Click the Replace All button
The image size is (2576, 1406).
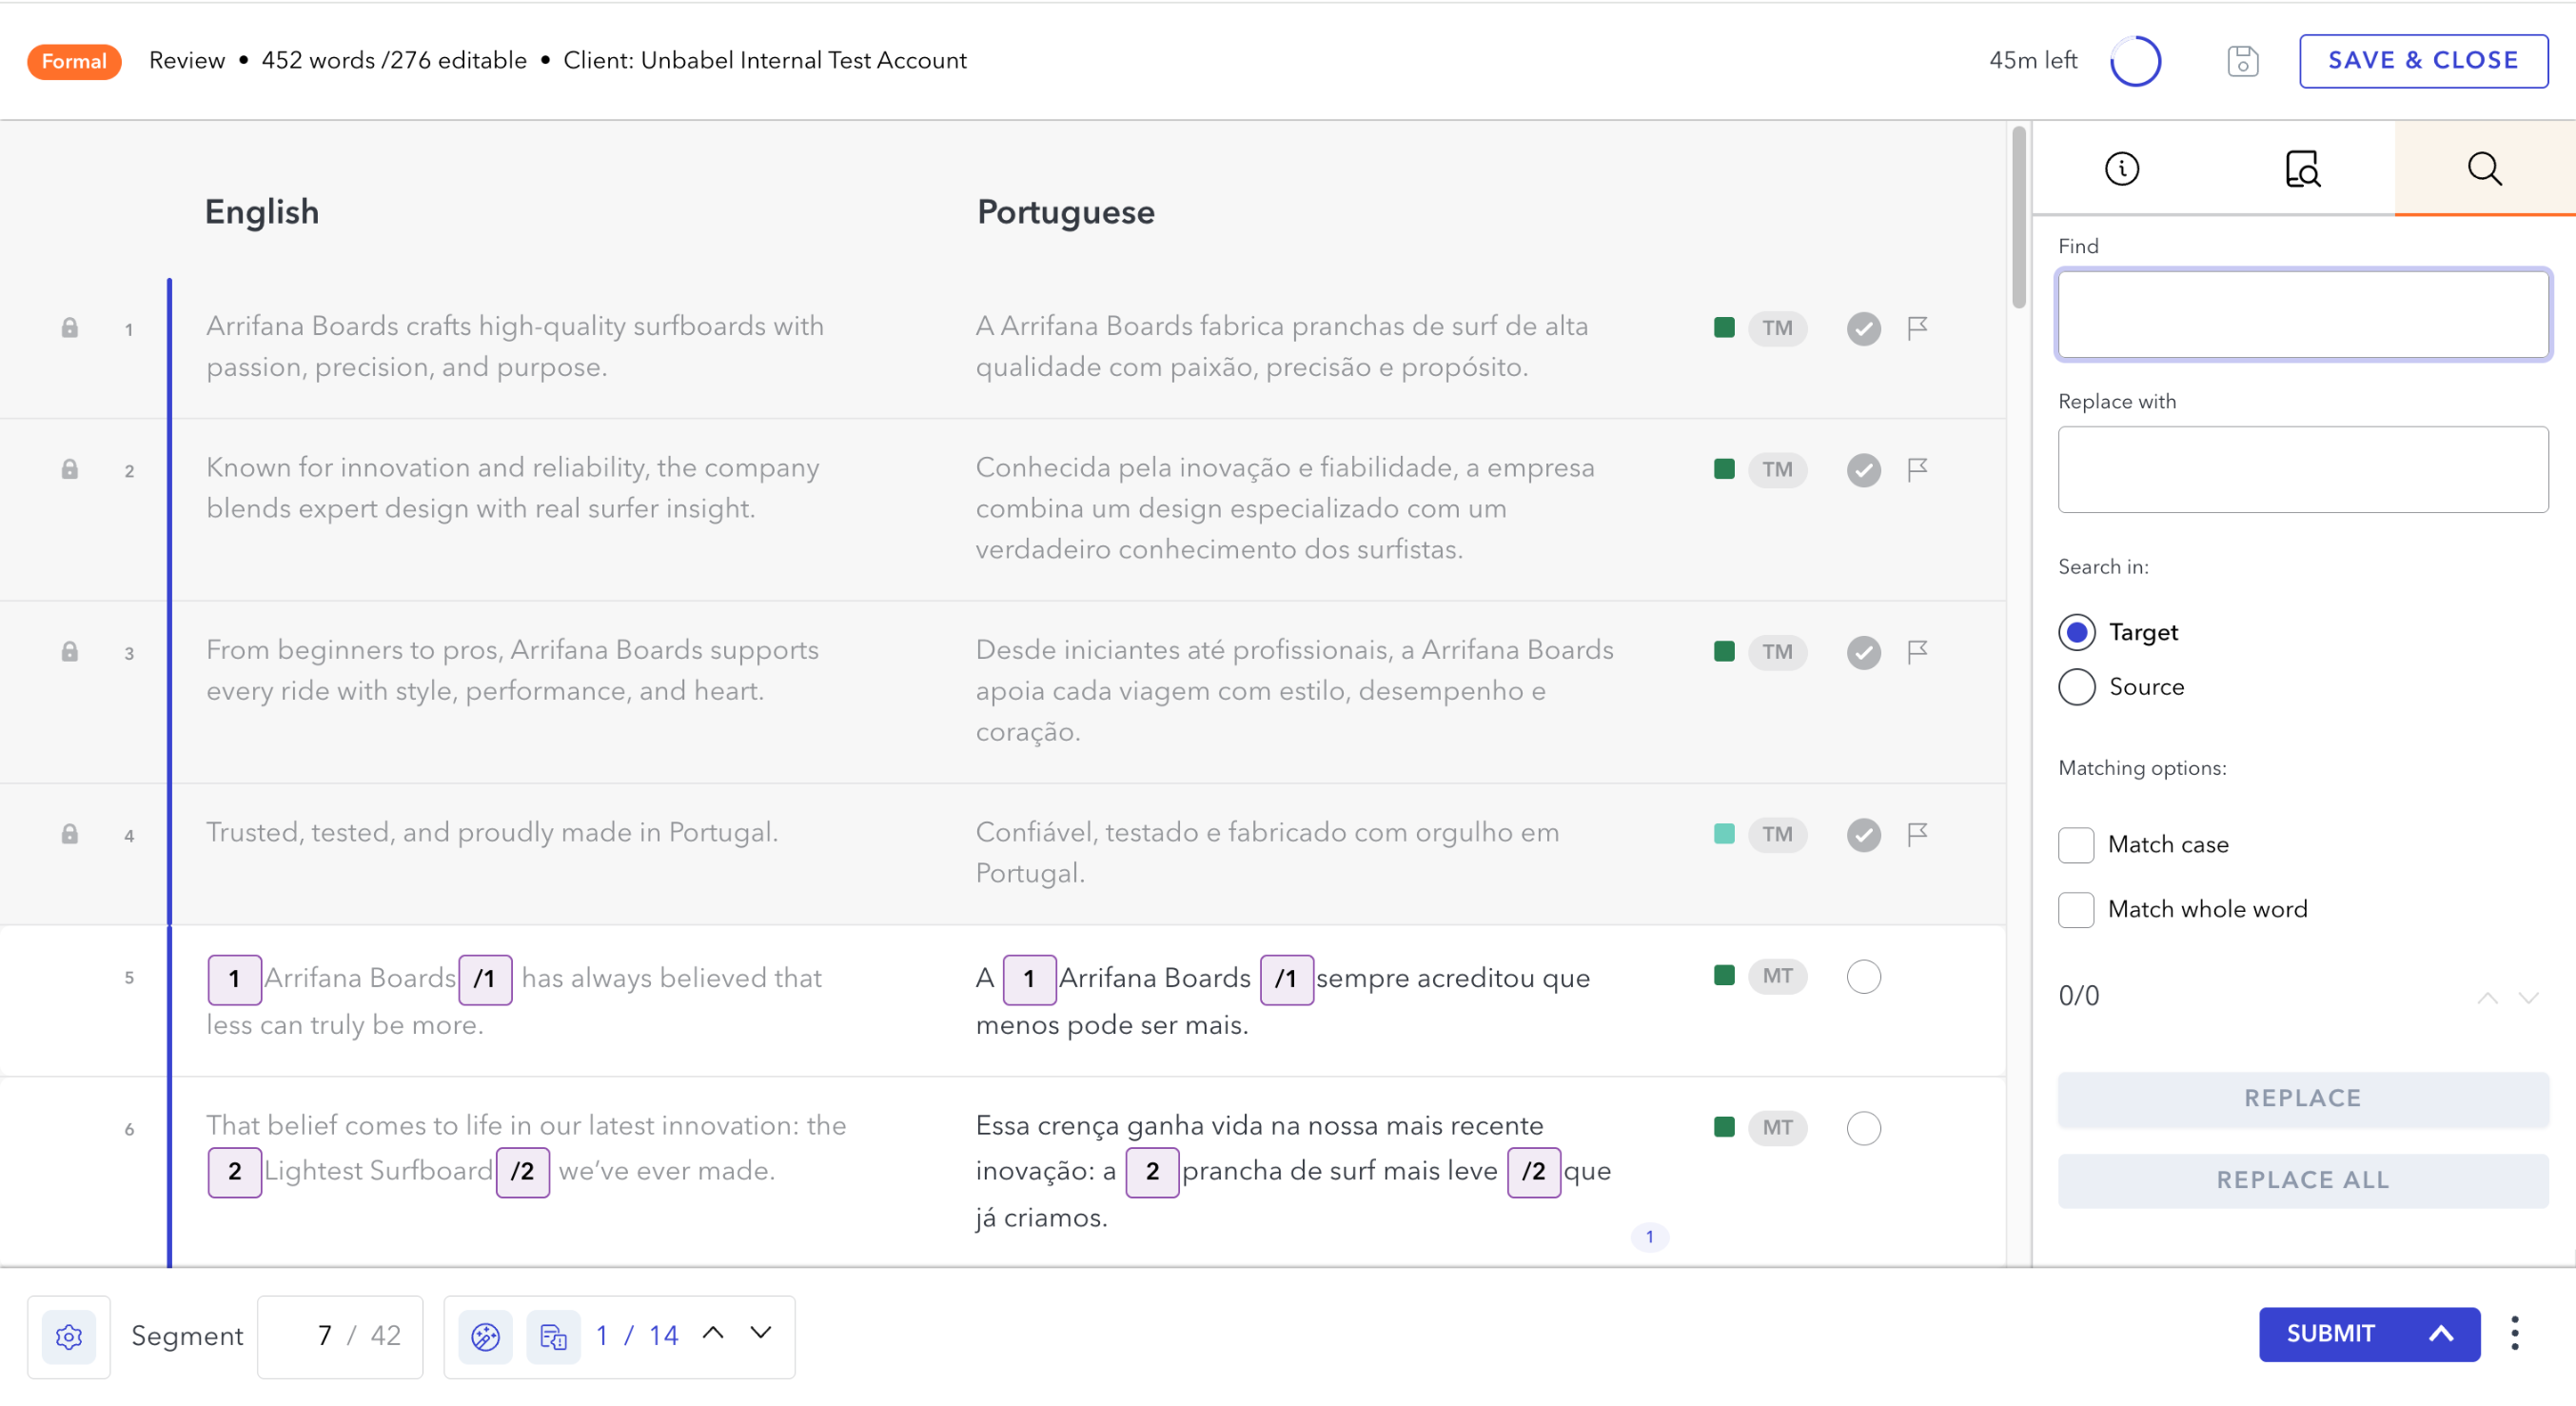(2302, 1180)
